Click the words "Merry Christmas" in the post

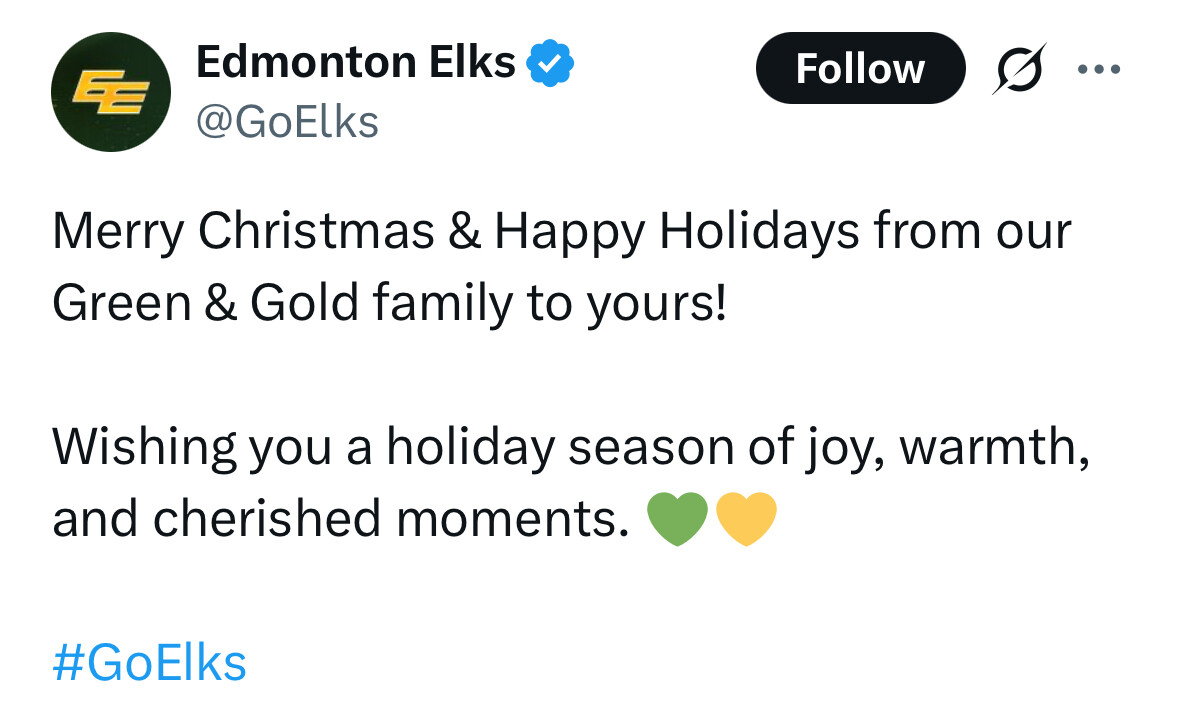pyautogui.click(x=243, y=232)
